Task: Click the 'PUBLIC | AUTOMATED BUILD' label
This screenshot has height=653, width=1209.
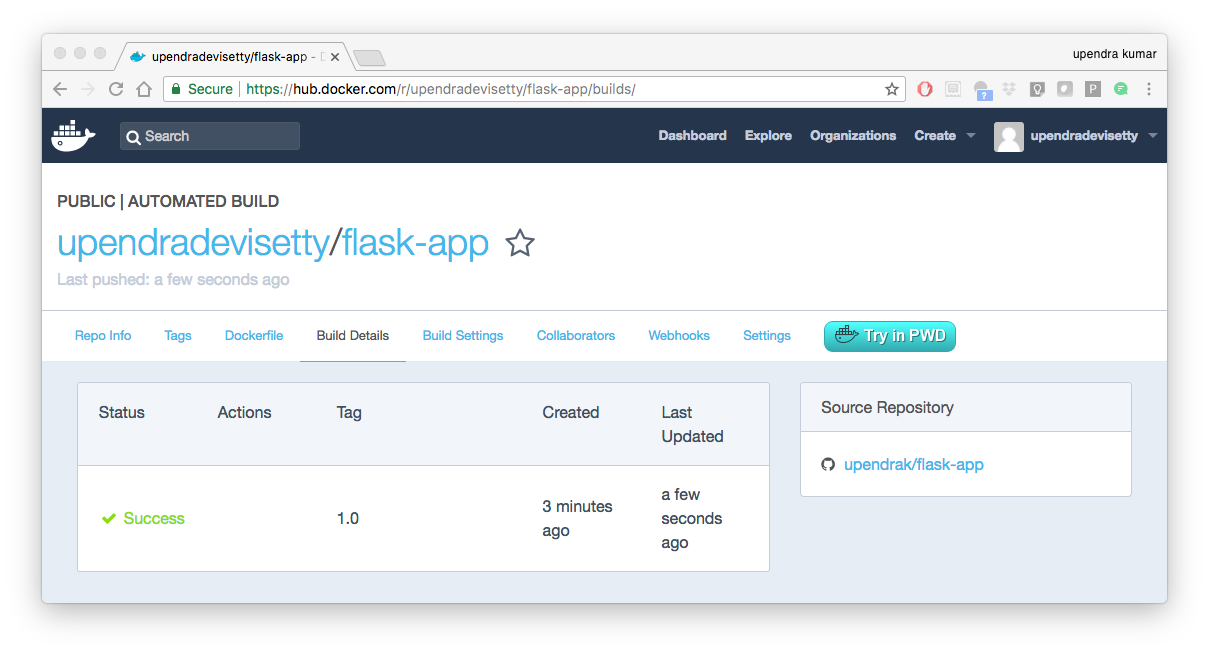Action: (x=168, y=201)
